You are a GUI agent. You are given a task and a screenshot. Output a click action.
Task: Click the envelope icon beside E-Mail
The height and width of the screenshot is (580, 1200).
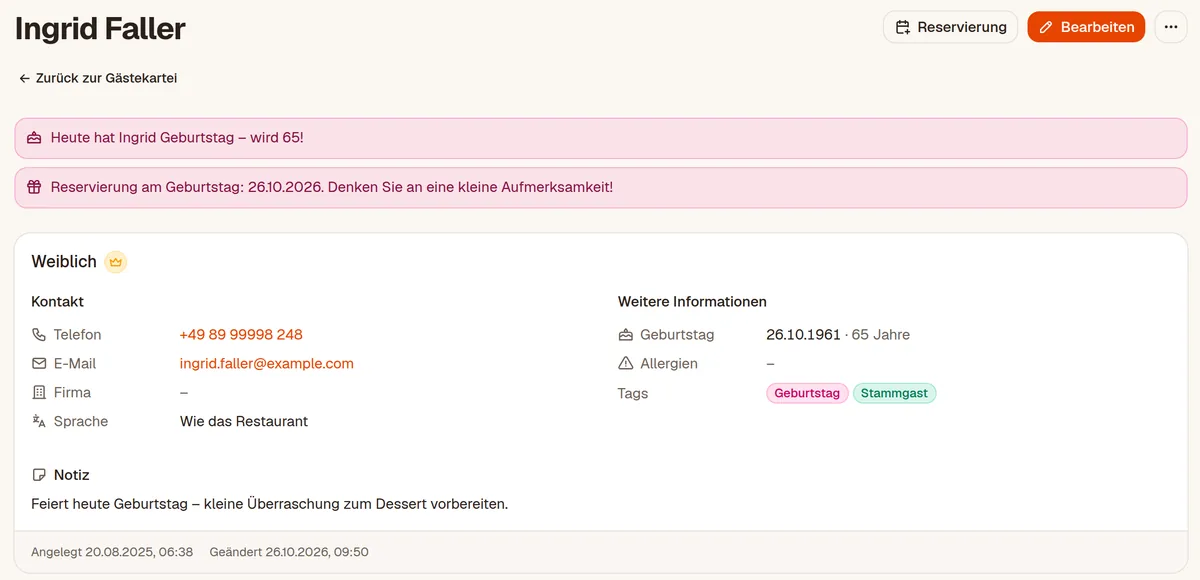click(39, 364)
